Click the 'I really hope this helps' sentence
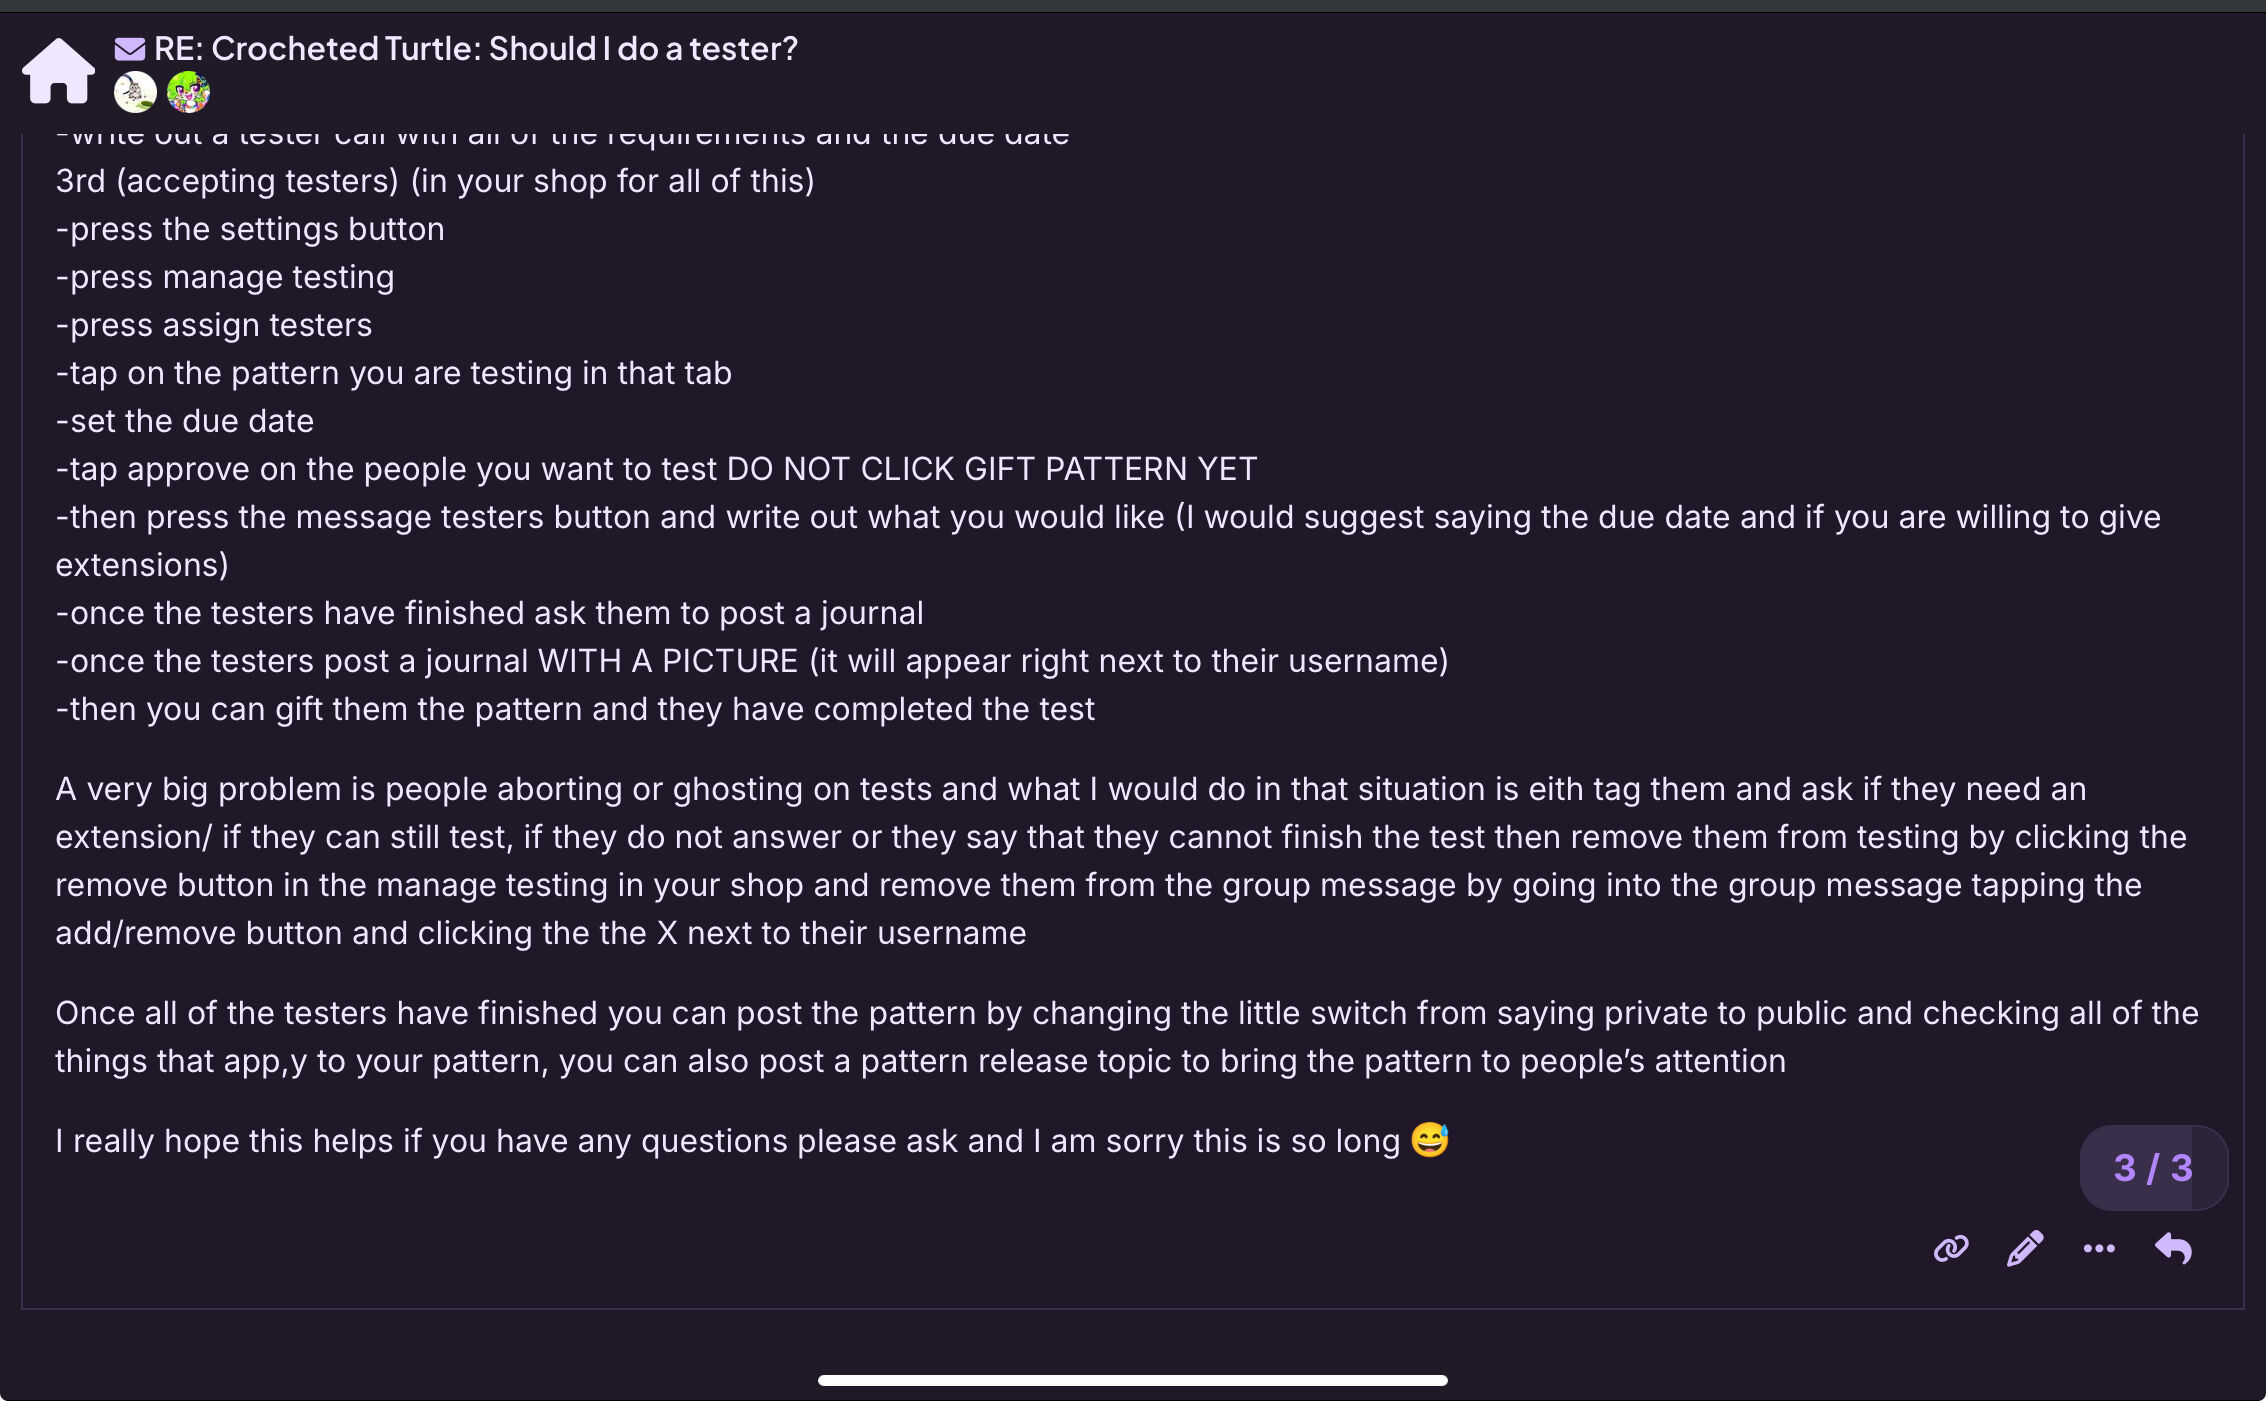Viewport: 2266px width, 1401px height. pyautogui.click(x=728, y=1141)
